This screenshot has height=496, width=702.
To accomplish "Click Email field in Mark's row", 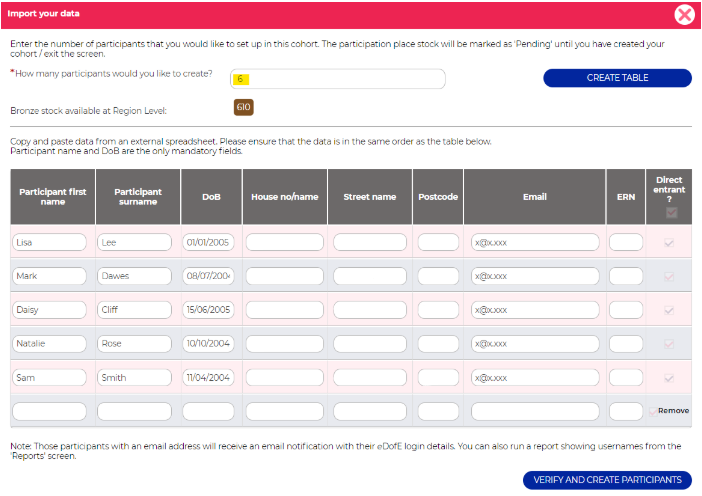I will click(535, 276).
